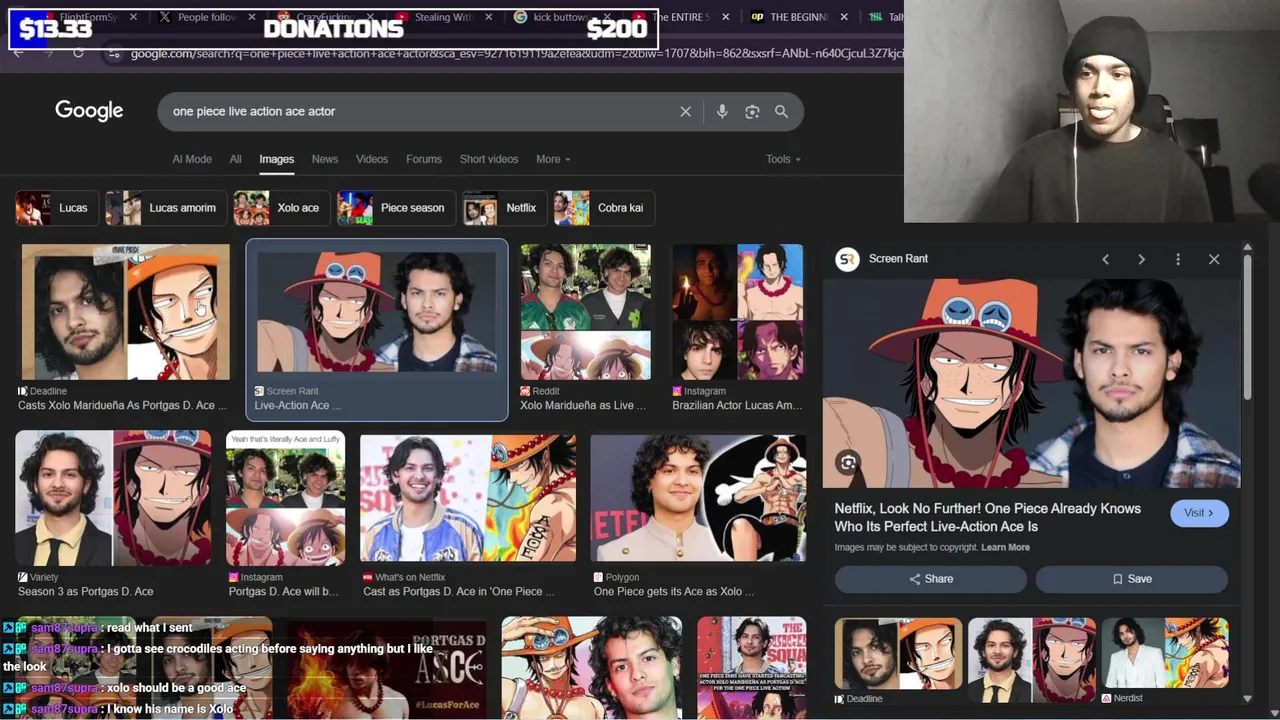The width and height of the screenshot is (1280, 720).
Task: Filter images by Lucas amorim chip
Action: 166,208
